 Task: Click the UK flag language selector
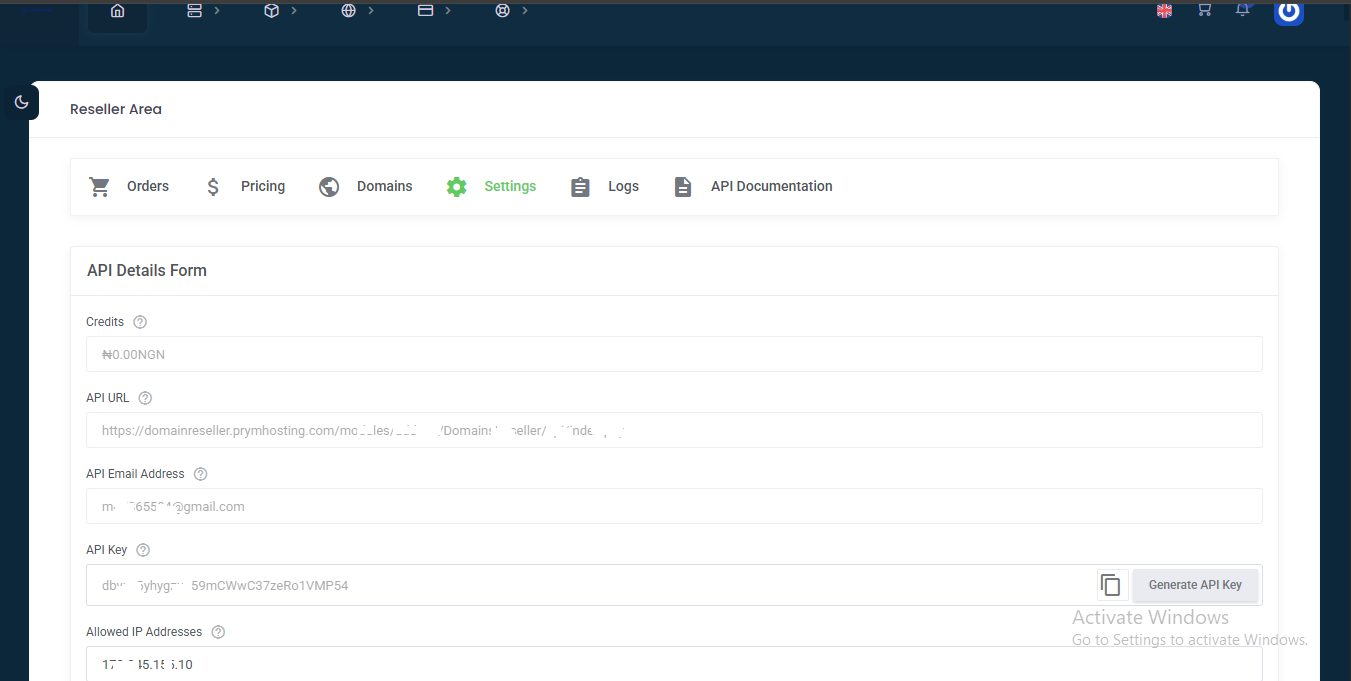click(x=1164, y=11)
